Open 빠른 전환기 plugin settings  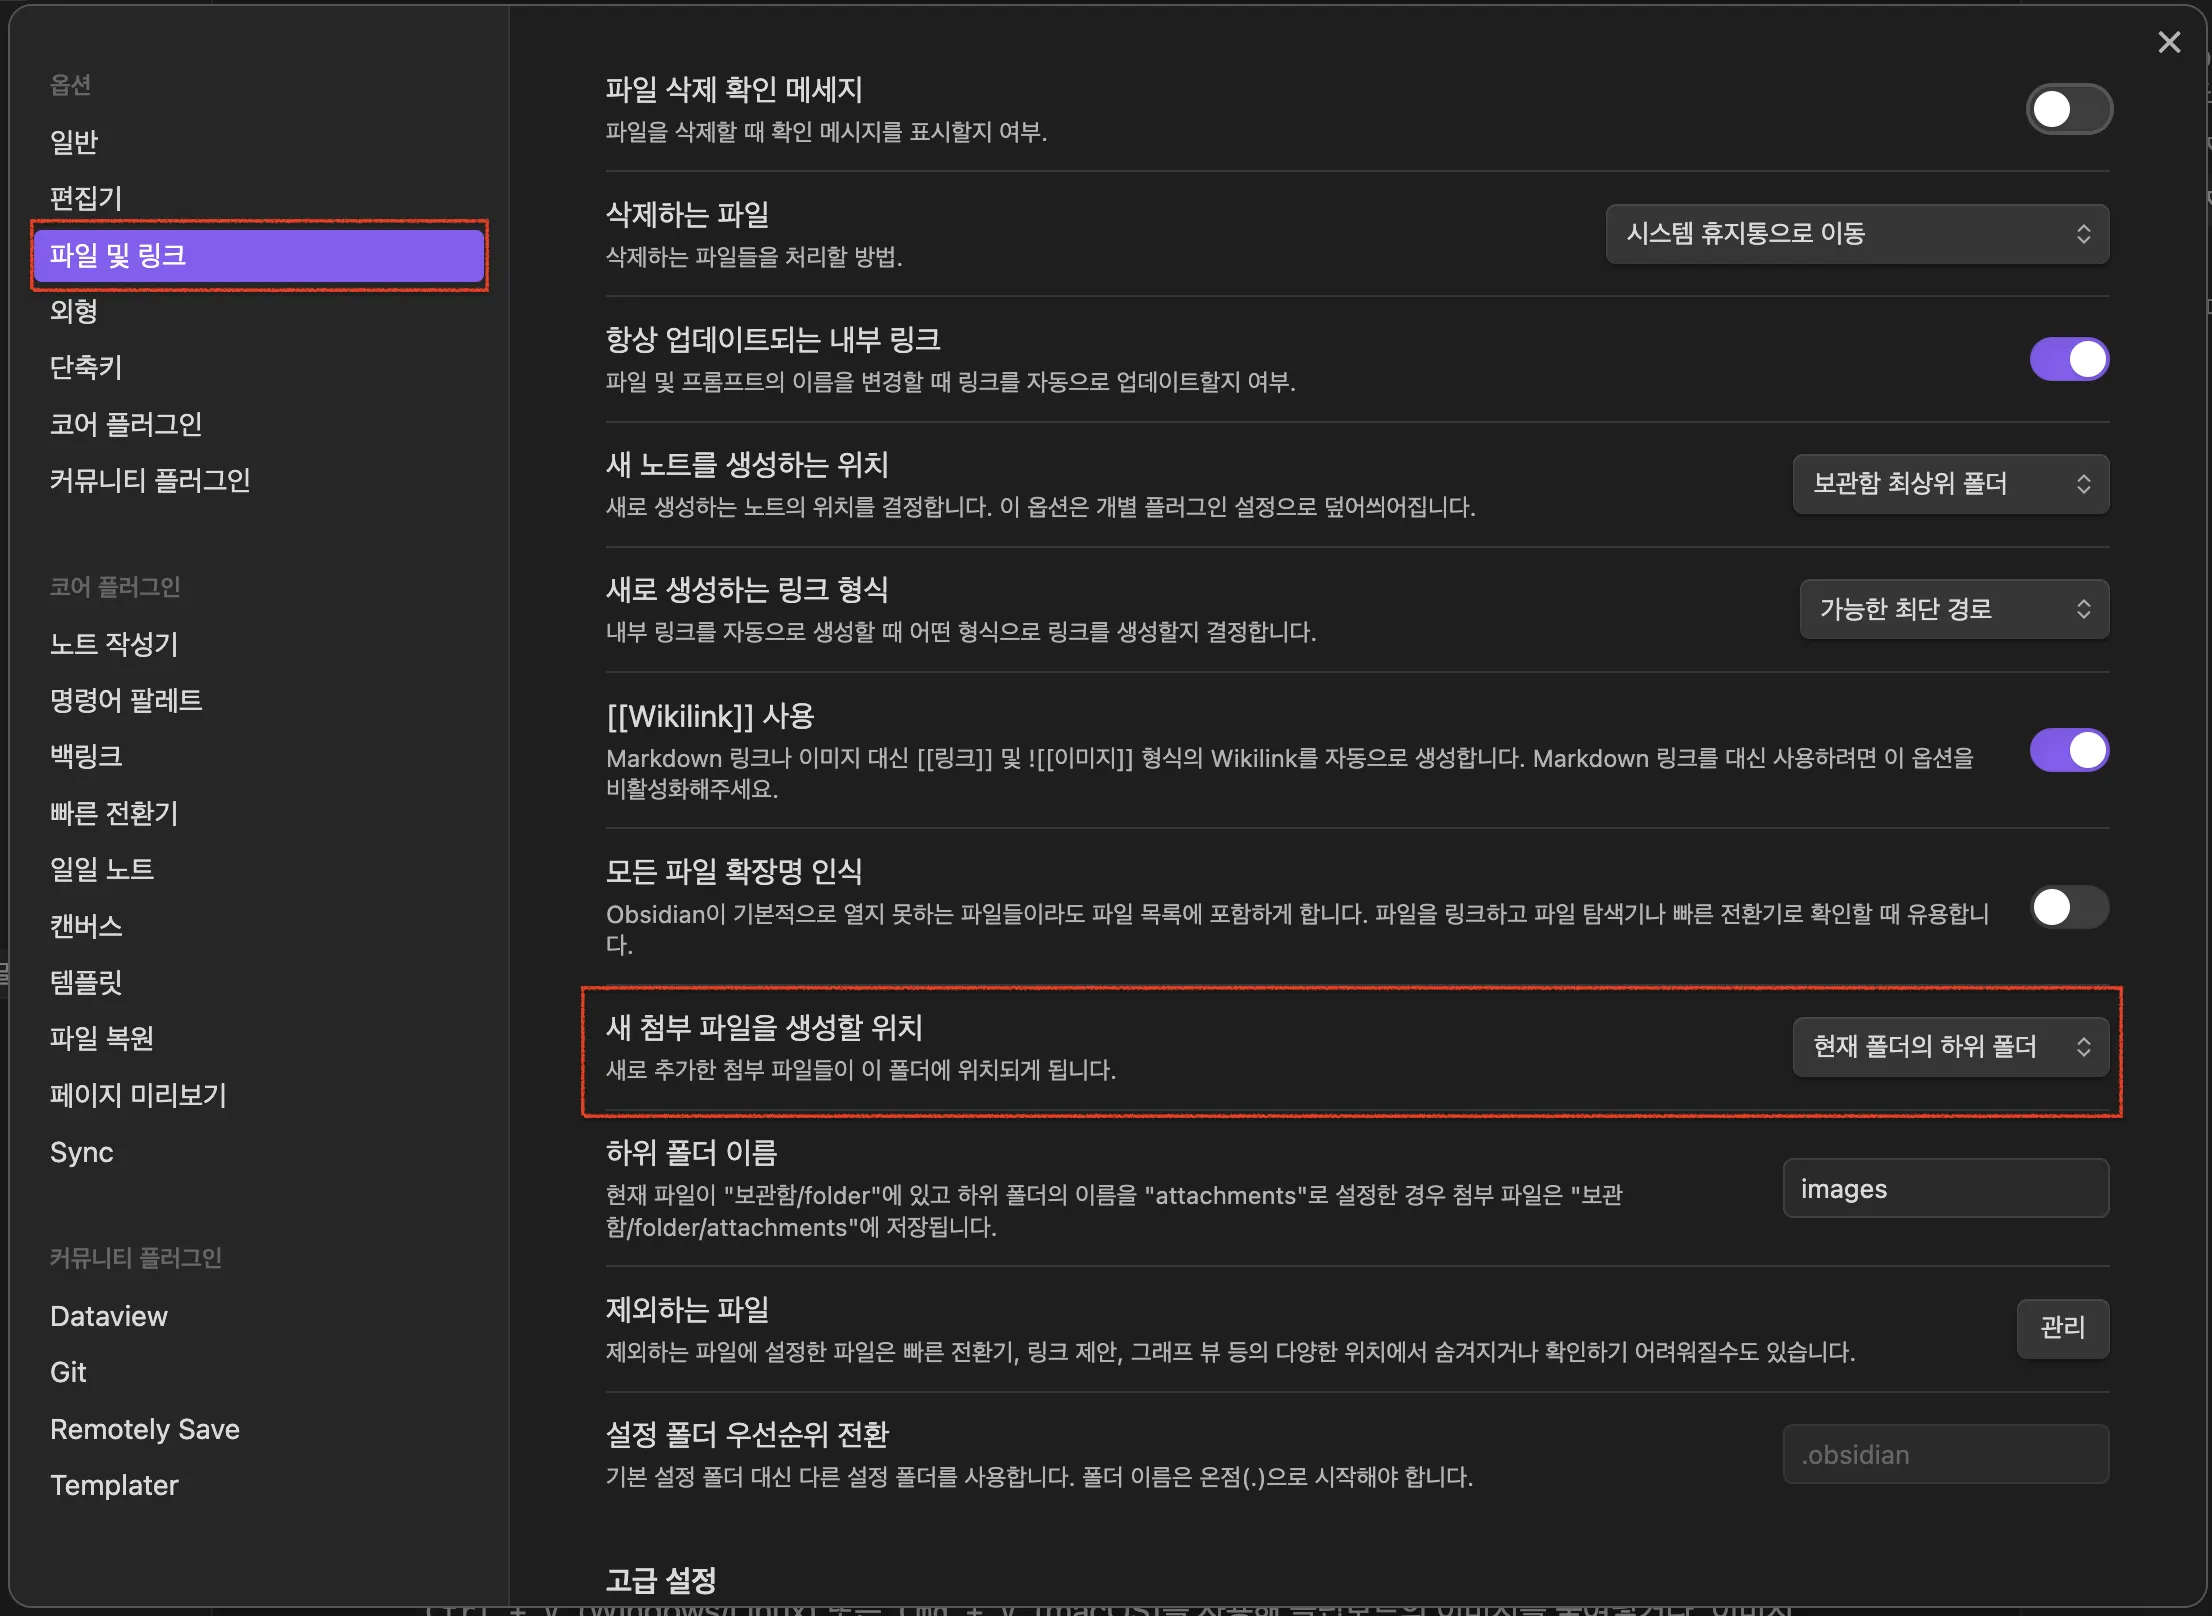[260, 813]
